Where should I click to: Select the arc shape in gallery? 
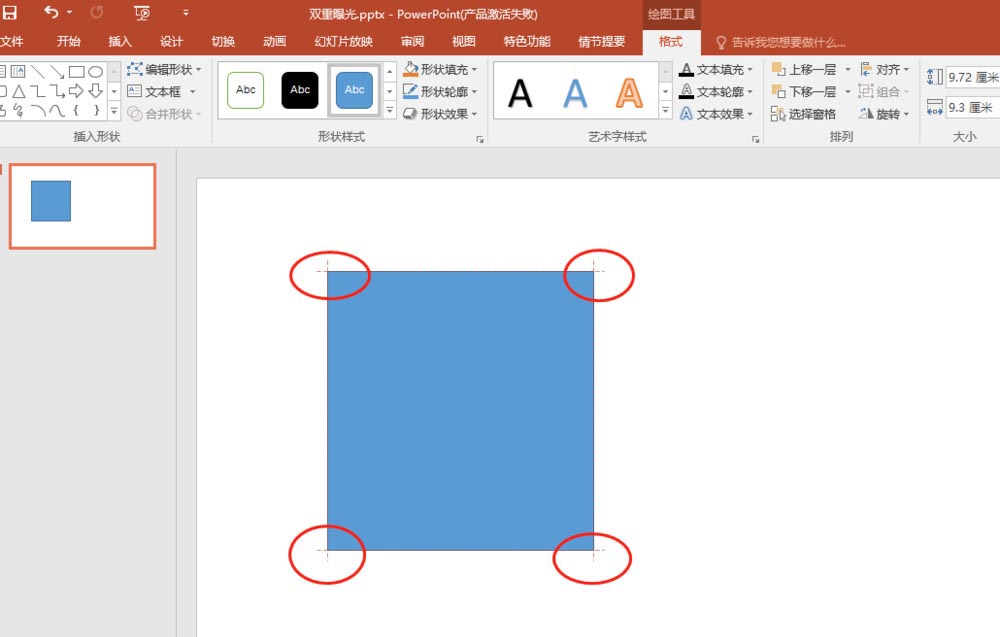pyautogui.click(x=38, y=111)
